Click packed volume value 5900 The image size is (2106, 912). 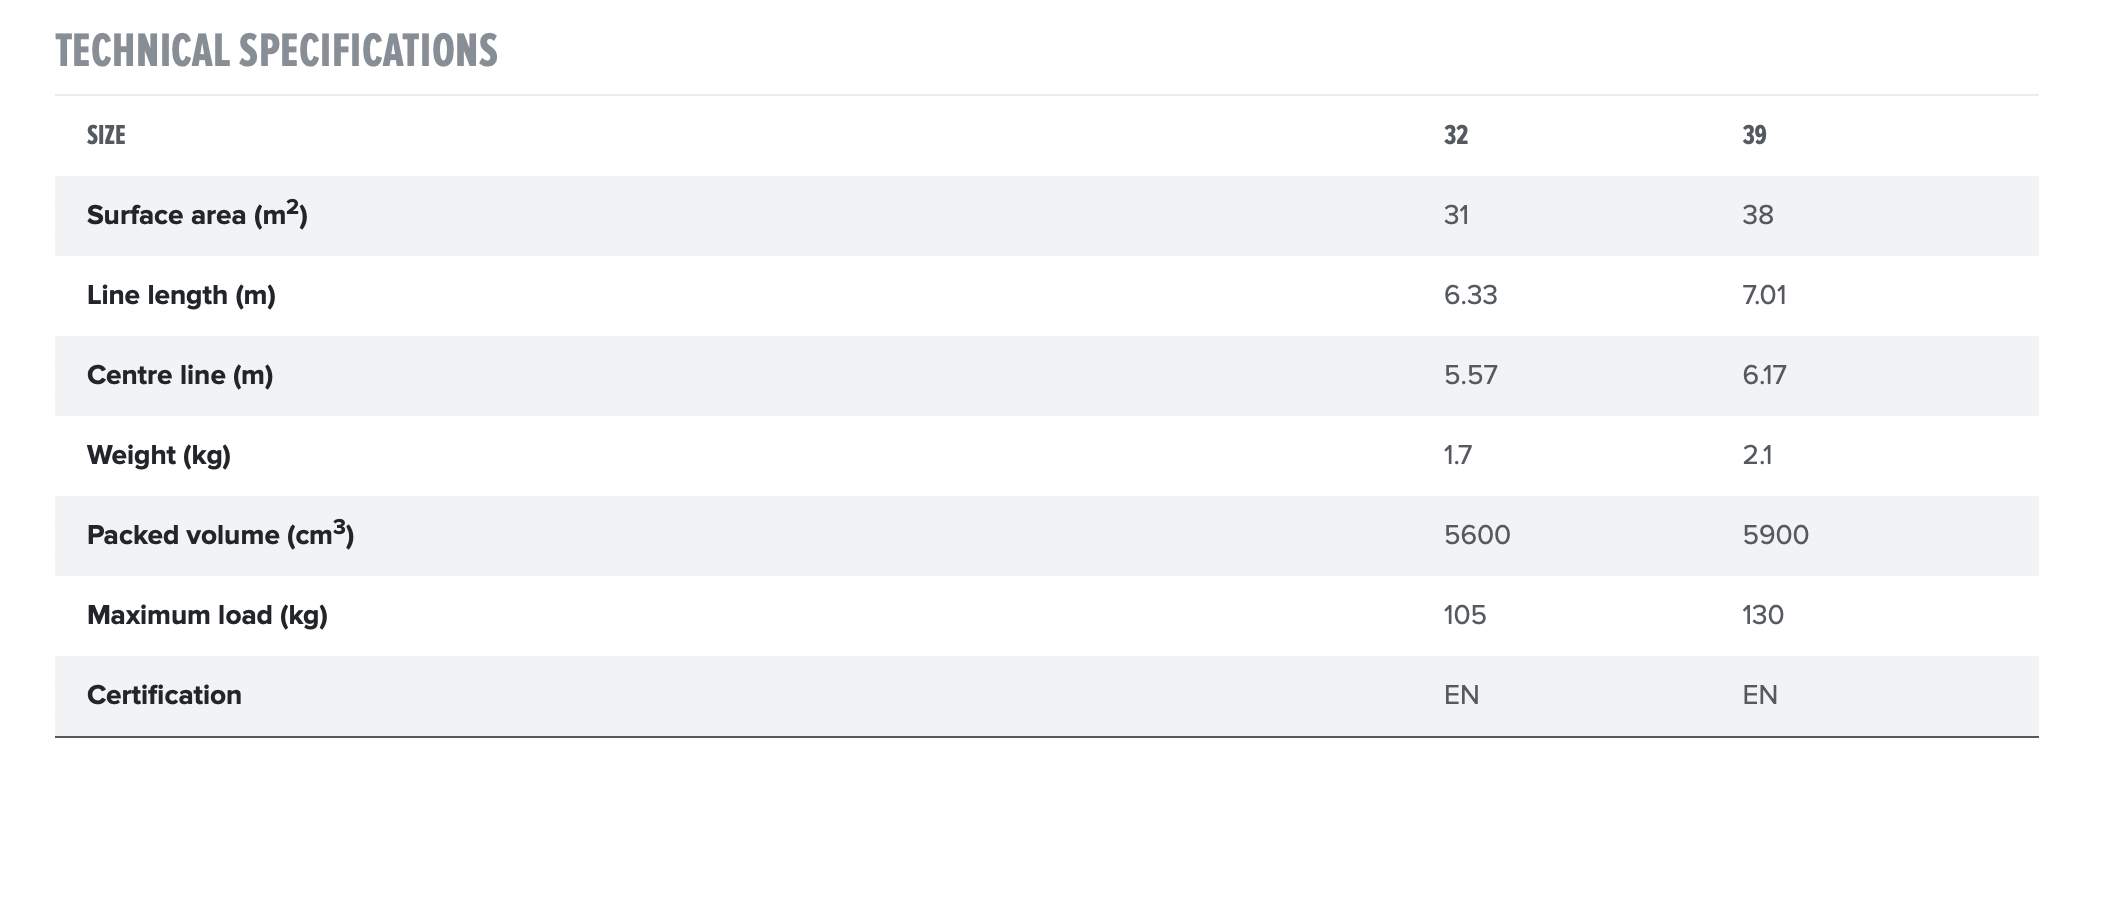coord(1775,535)
